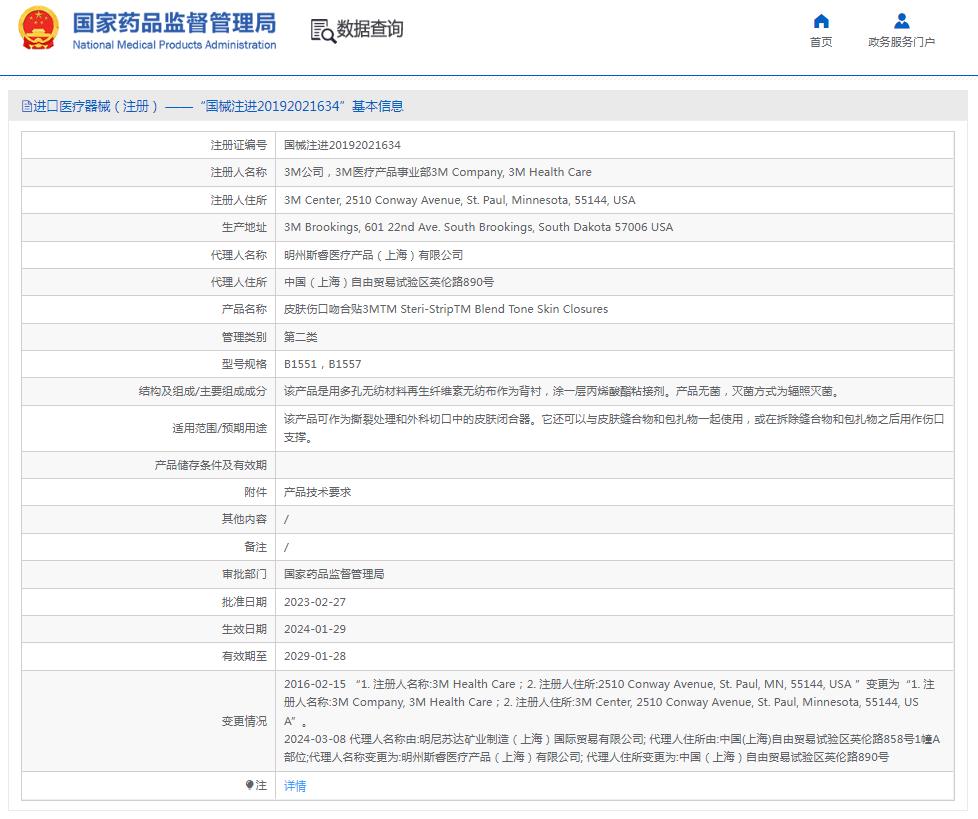Select the 注册证编号 label cell
Screen dimensions: 978x819
click(148, 145)
